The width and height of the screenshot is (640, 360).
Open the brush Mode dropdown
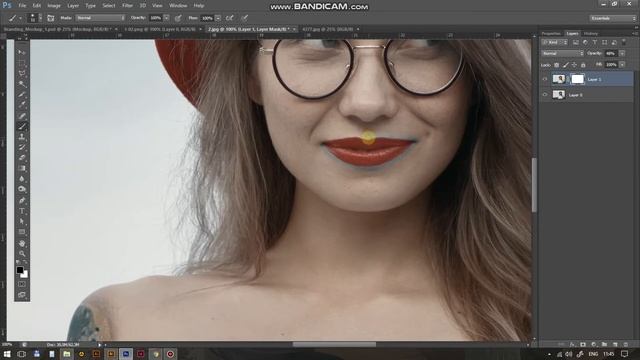100,18
